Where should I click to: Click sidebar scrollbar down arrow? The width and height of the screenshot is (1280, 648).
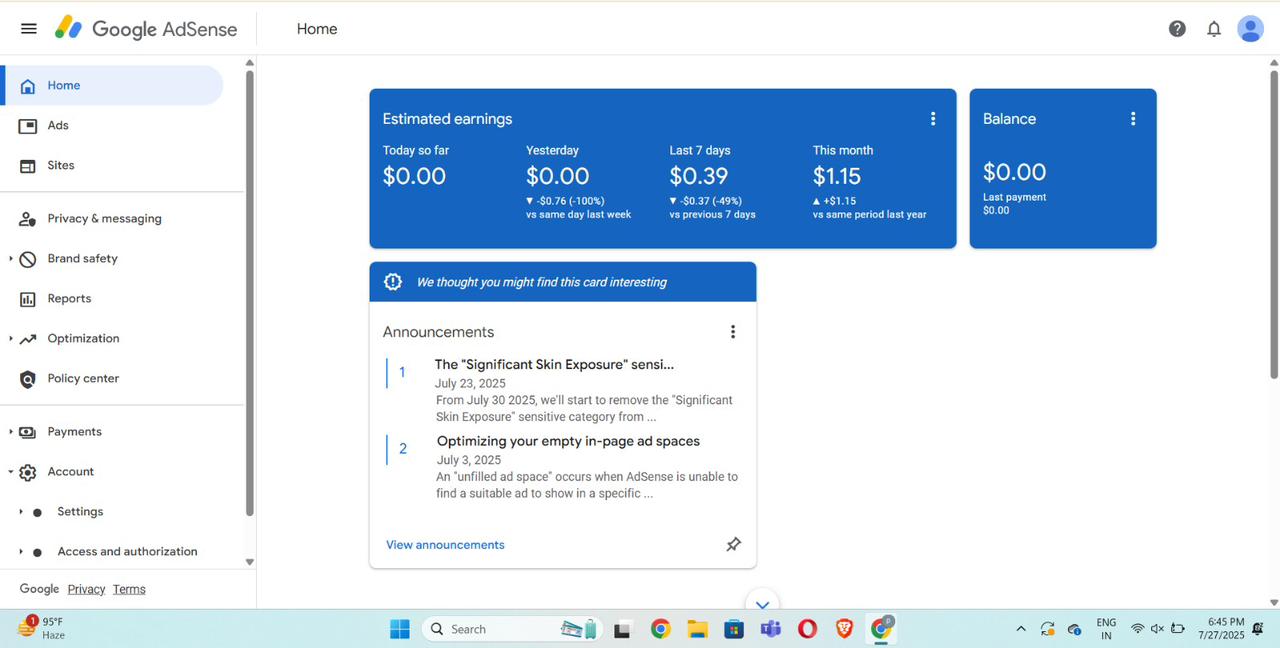[250, 562]
